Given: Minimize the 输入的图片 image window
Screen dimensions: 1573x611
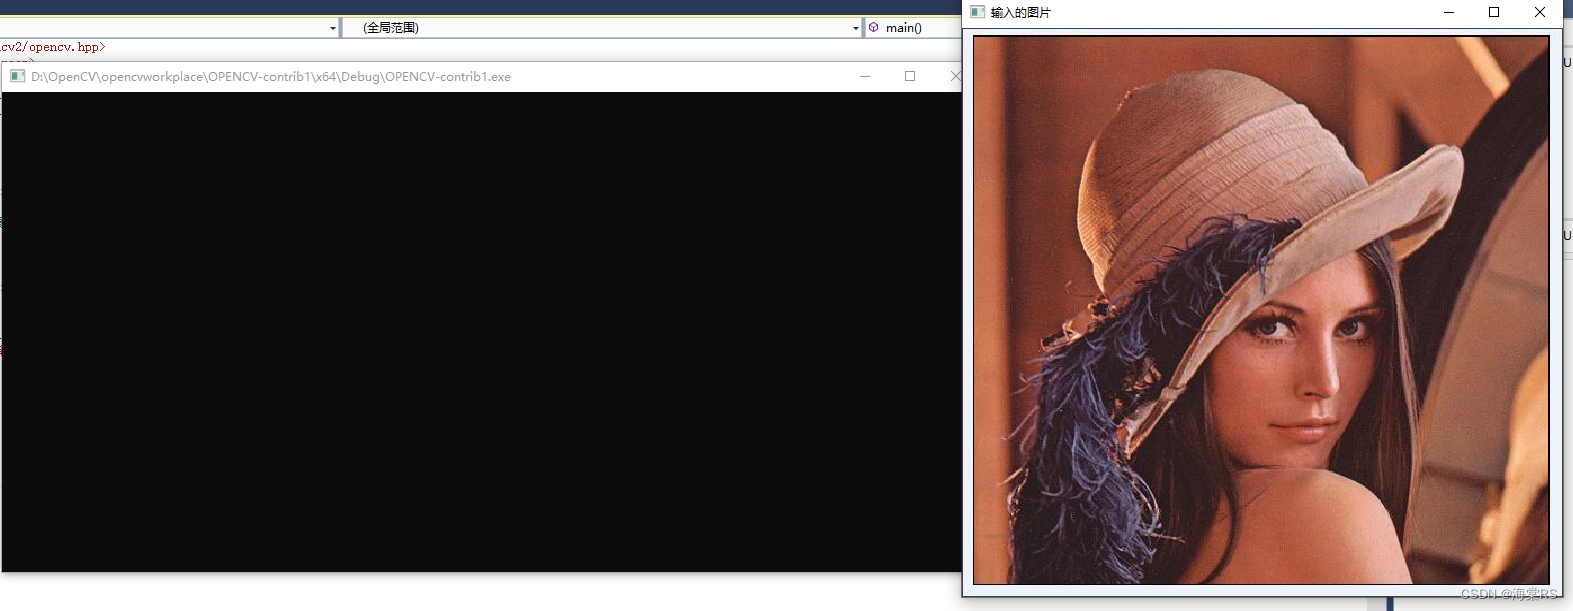Looking at the screenshot, I should pyautogui.click(x=1449, y=12).
